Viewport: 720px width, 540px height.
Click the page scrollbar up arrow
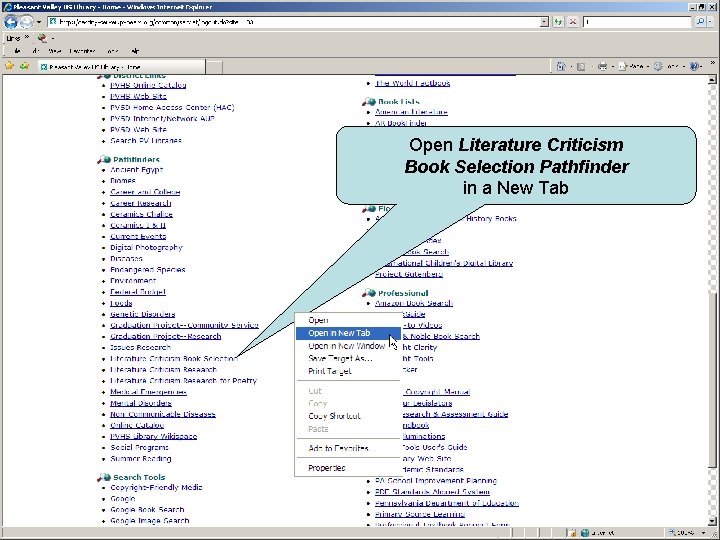[x=712, y=80]
